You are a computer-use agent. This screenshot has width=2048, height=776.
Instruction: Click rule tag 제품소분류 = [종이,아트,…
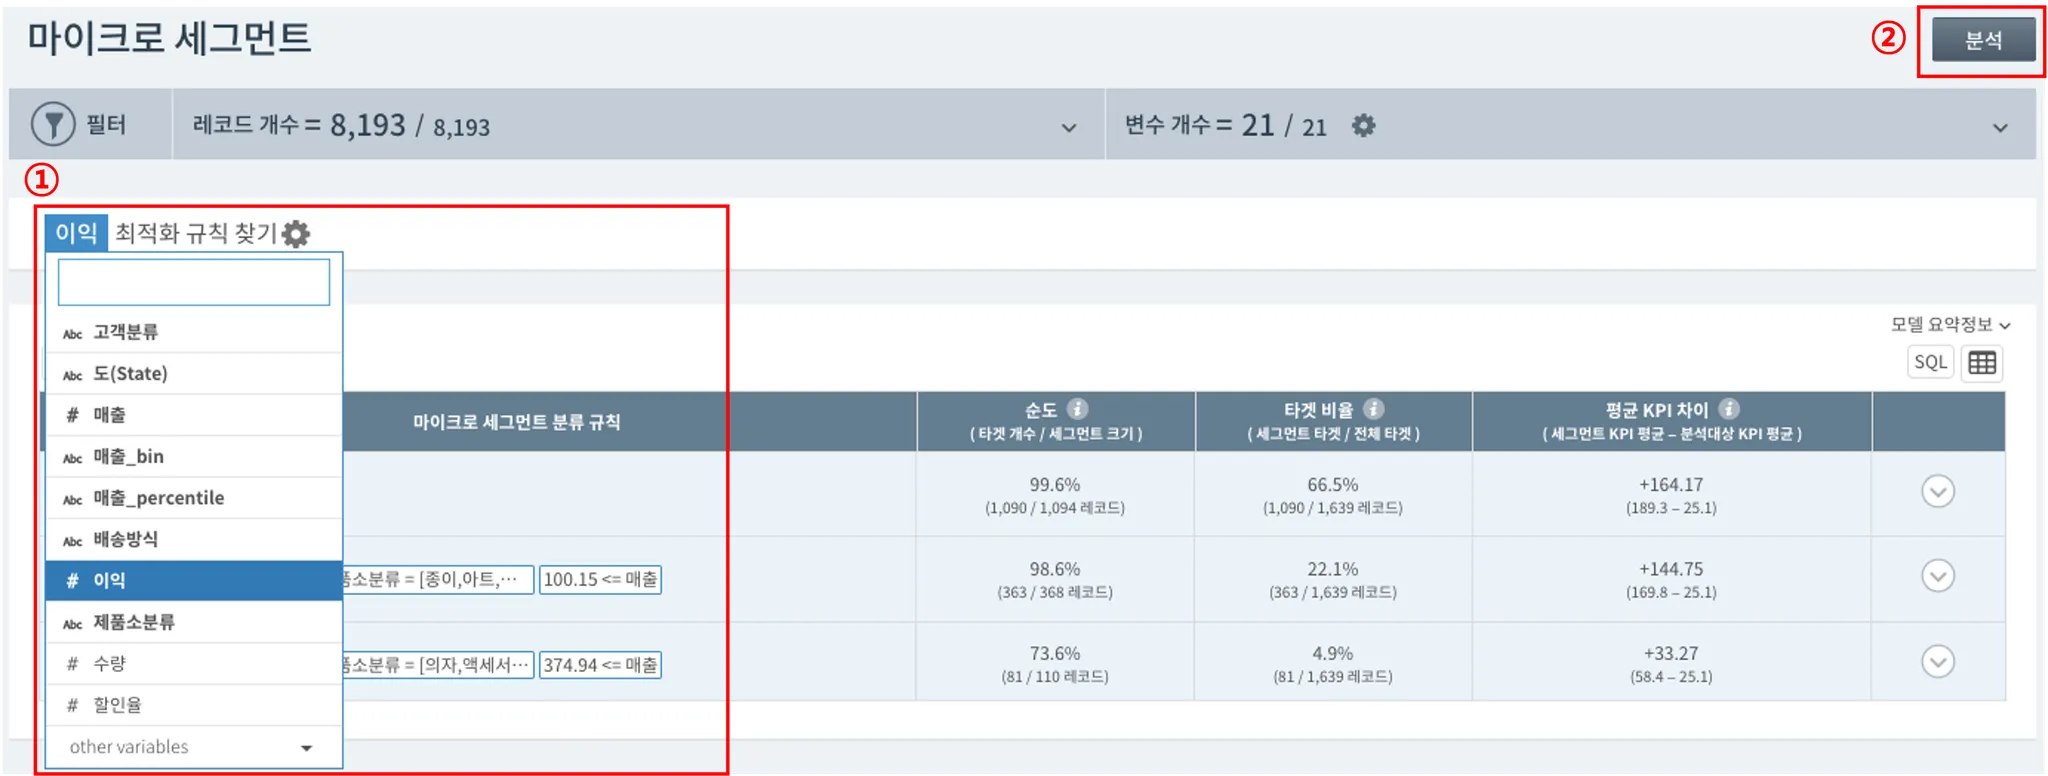(x=438, y=579)
